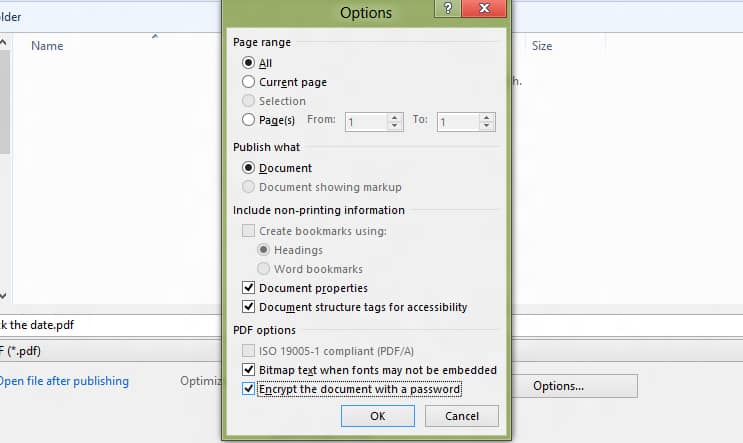Uncheck Document properties checkbox
This screenshot has width=743, height=443.
[x=249, y=288]
